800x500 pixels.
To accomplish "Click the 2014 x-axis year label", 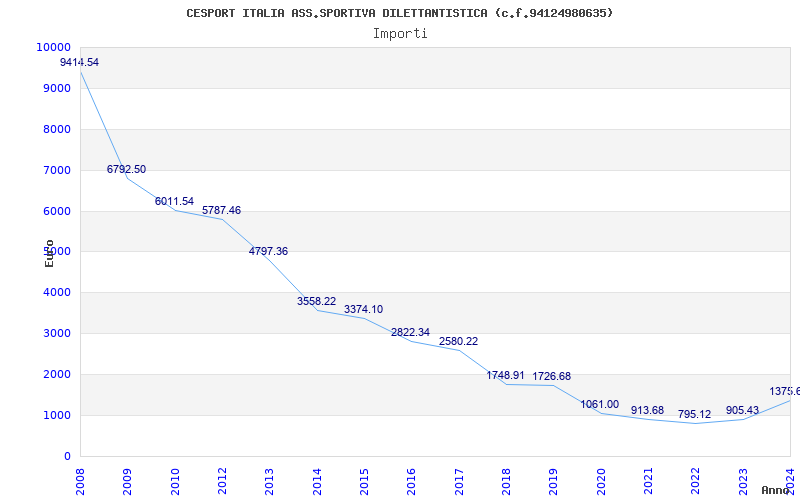I will pyautogui.click(x=317, y=481).
